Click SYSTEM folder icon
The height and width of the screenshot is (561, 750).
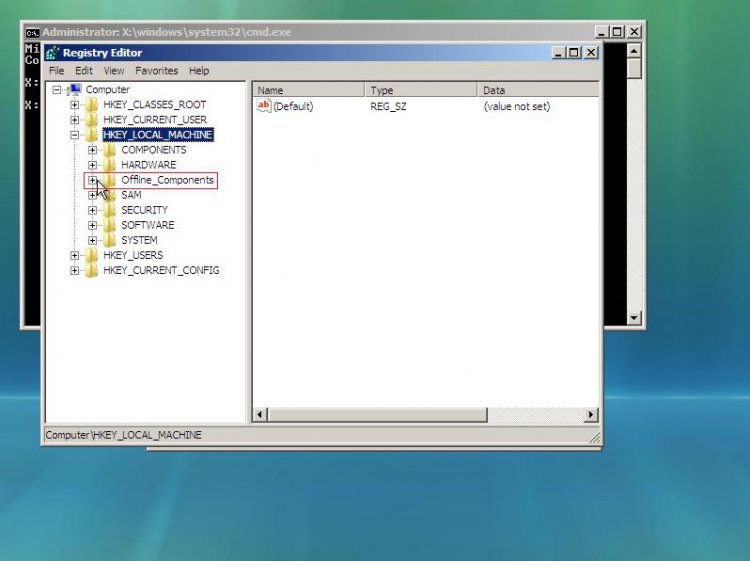pos(110,241)
